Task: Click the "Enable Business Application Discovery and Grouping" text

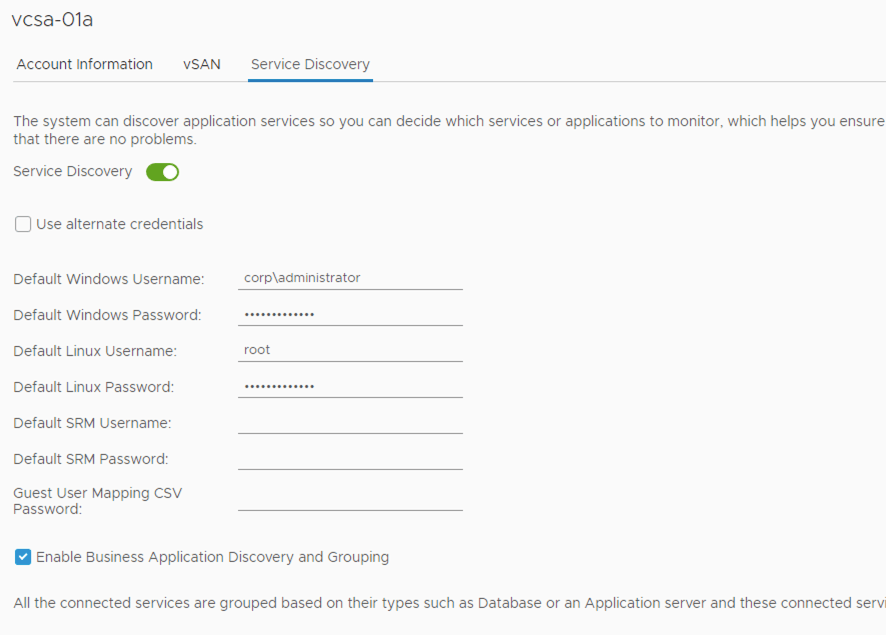Action: click(212, 557)
